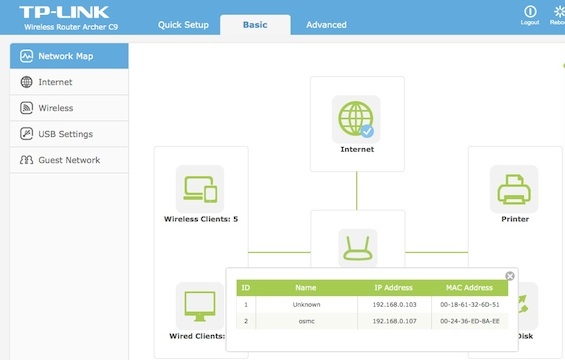The image size is (565, 360).
Task: Click the USB Disk icon behind popup
Action: 528,306
